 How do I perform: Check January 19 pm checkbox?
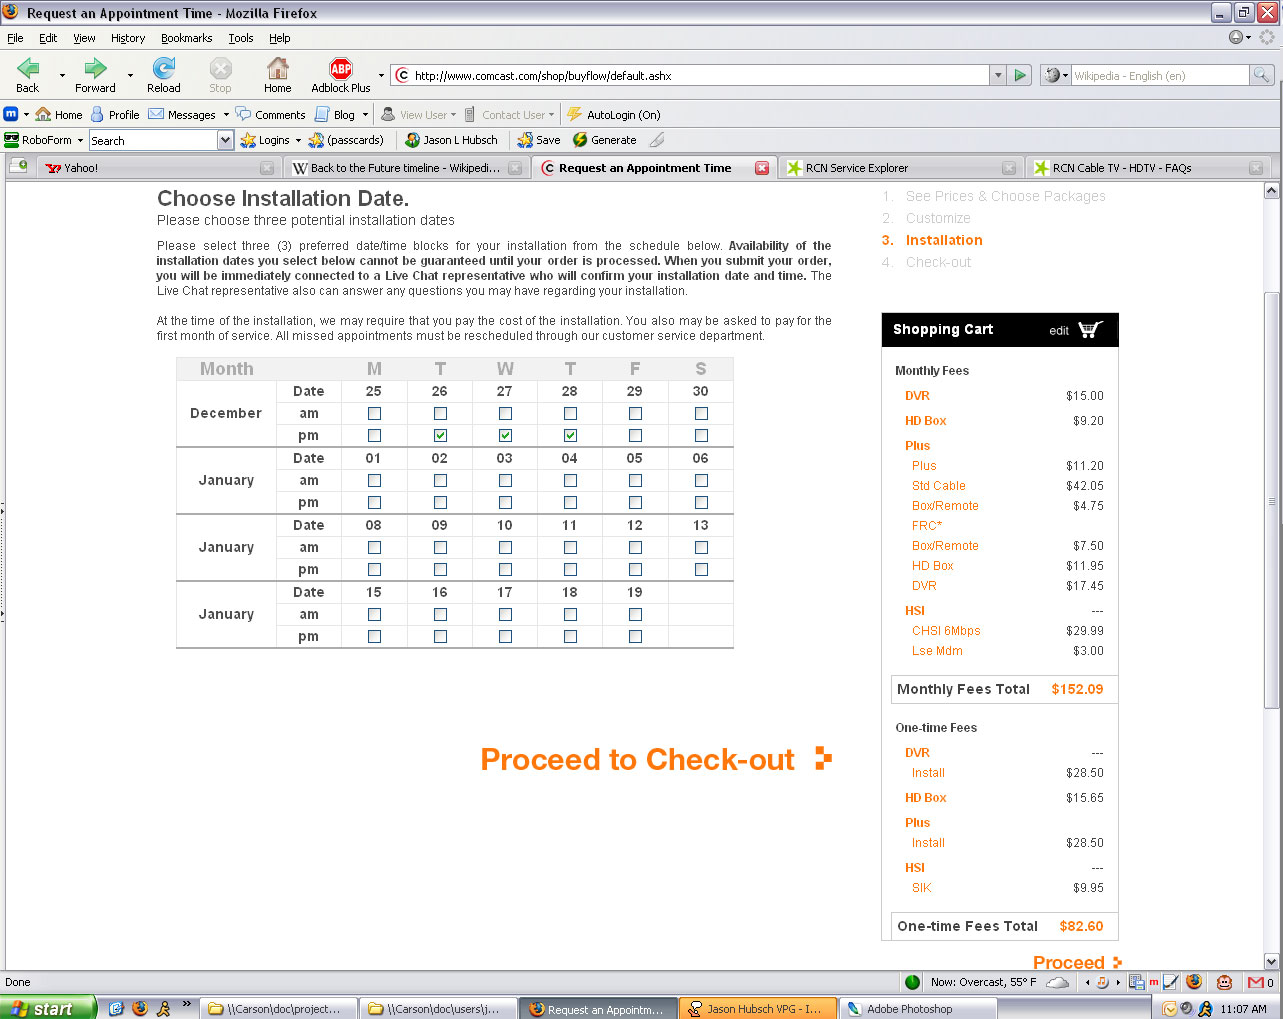pos(635,637)
